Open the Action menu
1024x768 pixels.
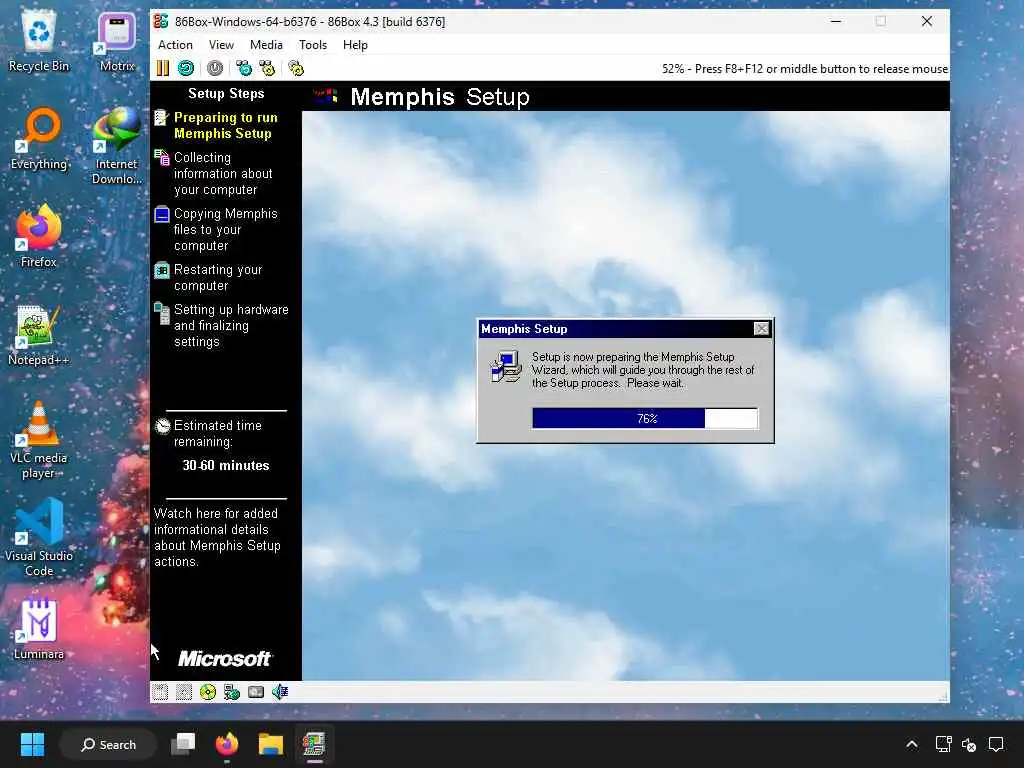tap(175, 45)
